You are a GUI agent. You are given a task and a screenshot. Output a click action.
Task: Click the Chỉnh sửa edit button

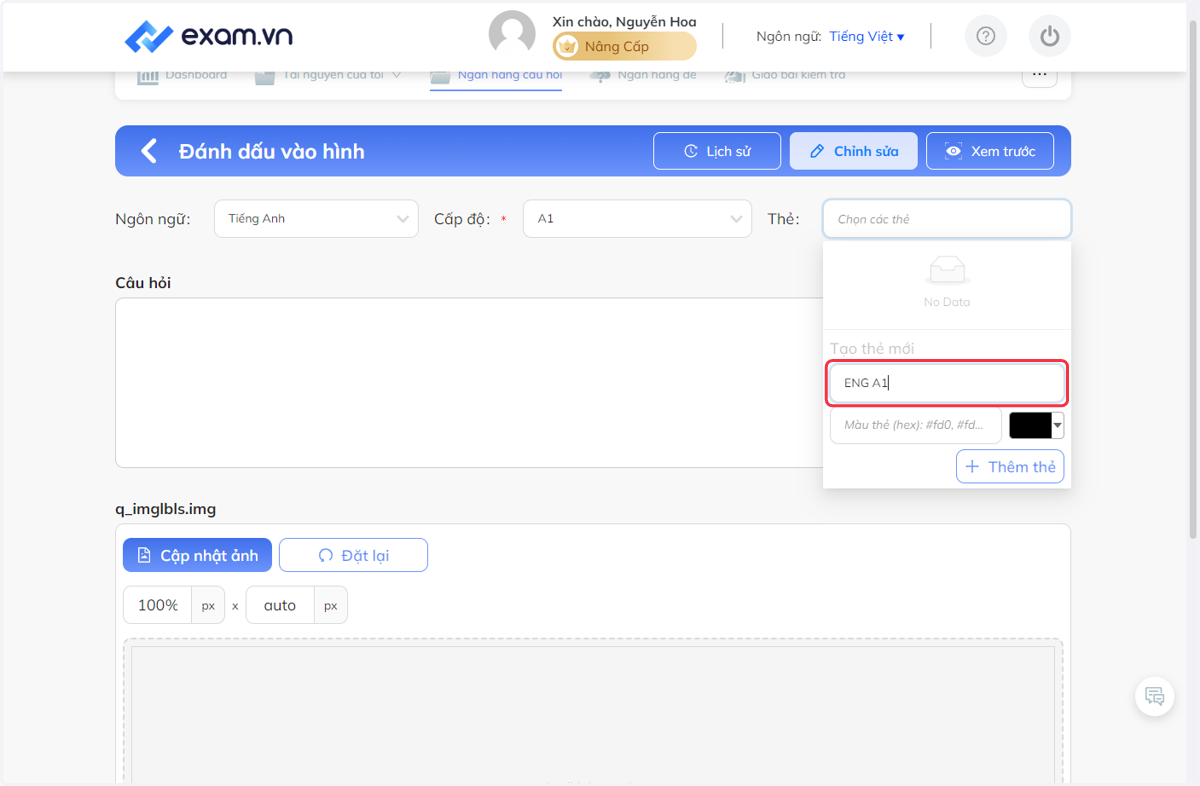[x=853, y=151]
